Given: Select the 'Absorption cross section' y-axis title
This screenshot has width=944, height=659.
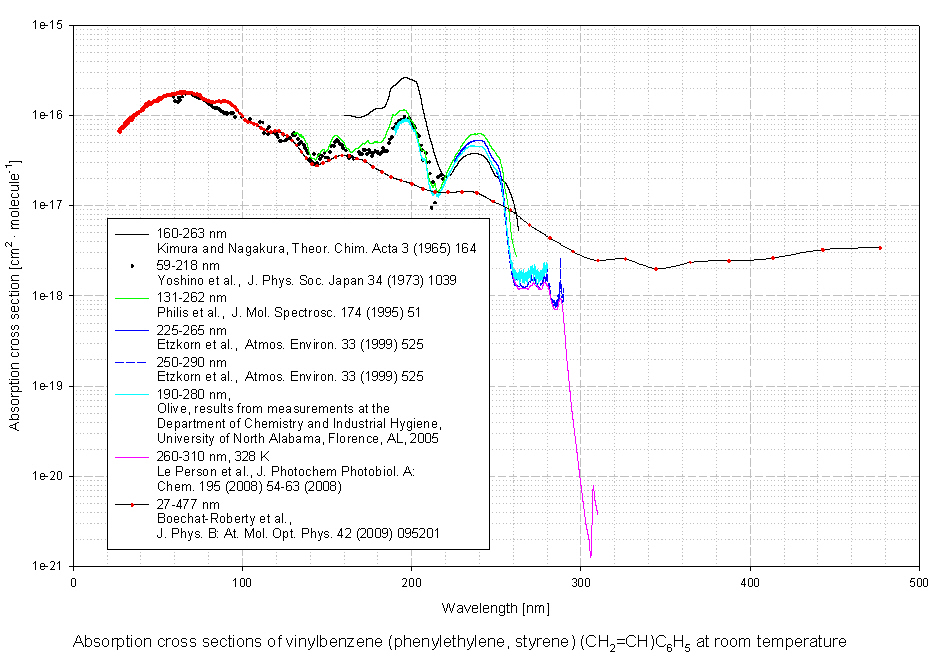Looking at the screenshot, I should point(15,295).
